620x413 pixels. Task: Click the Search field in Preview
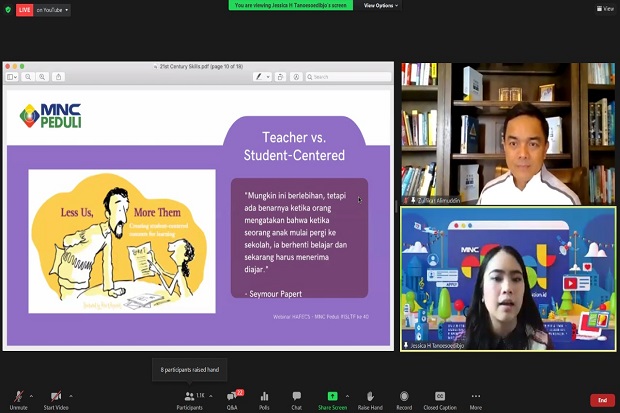348,77
